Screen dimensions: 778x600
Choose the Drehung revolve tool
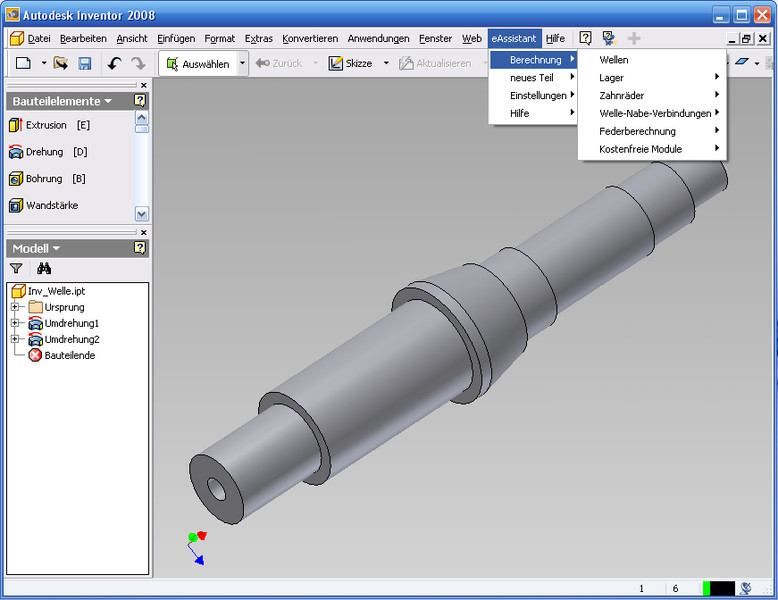coord(45,152)
